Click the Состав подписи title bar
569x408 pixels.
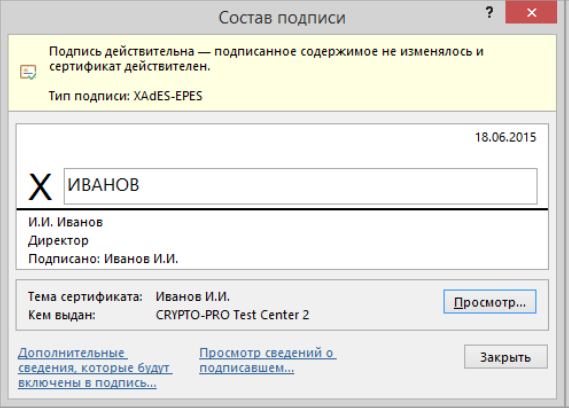[282, 17]
